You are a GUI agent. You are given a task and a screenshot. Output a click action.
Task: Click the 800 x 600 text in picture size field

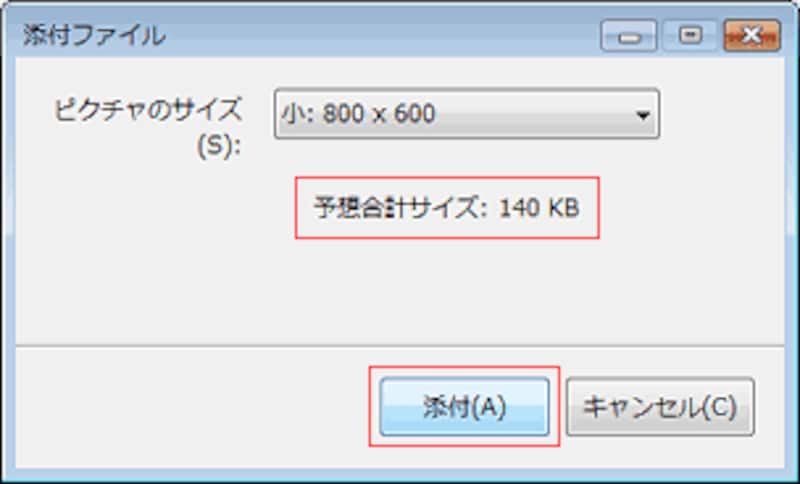379,114
